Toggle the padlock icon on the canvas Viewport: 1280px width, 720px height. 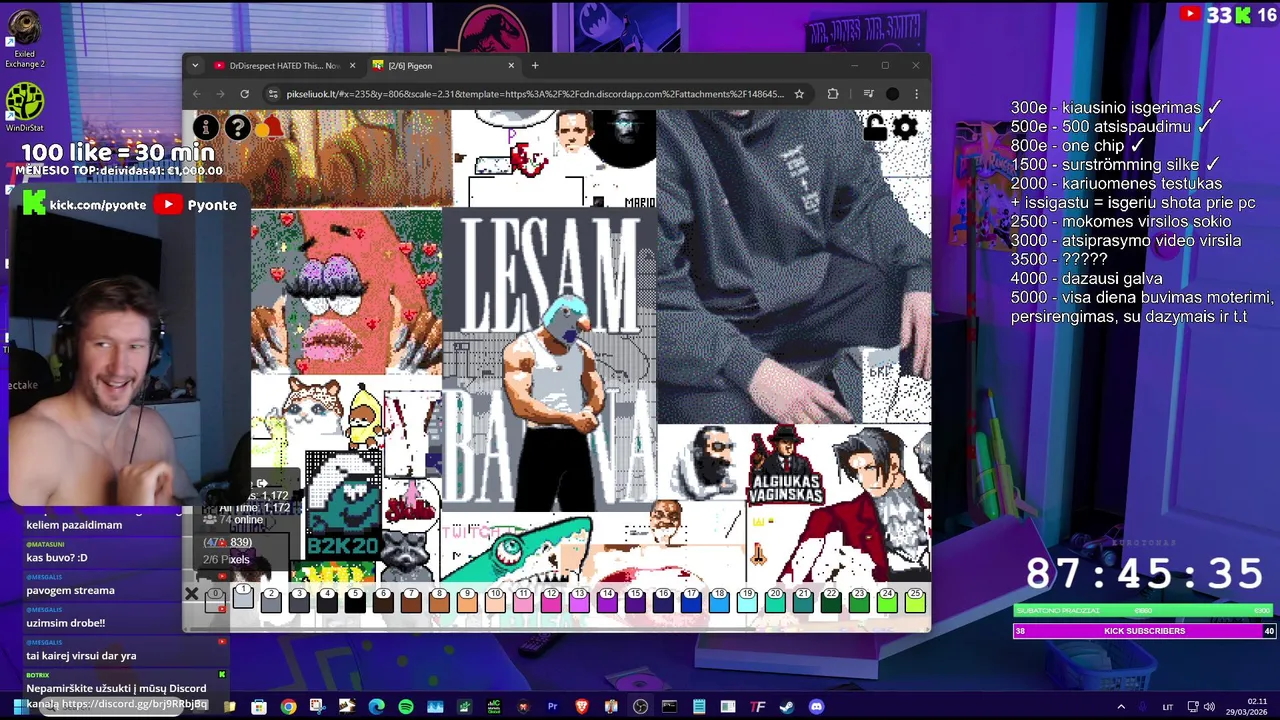click(875, 127)
